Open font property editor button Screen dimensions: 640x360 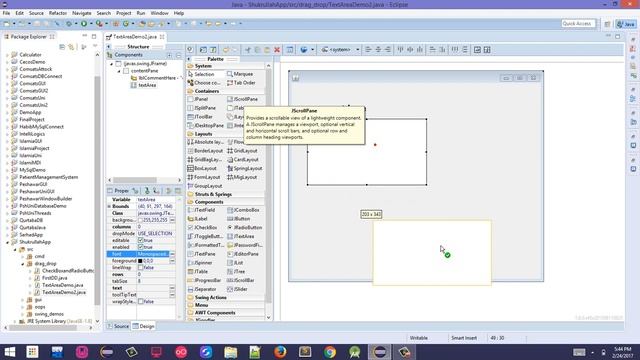coord(172,254)
